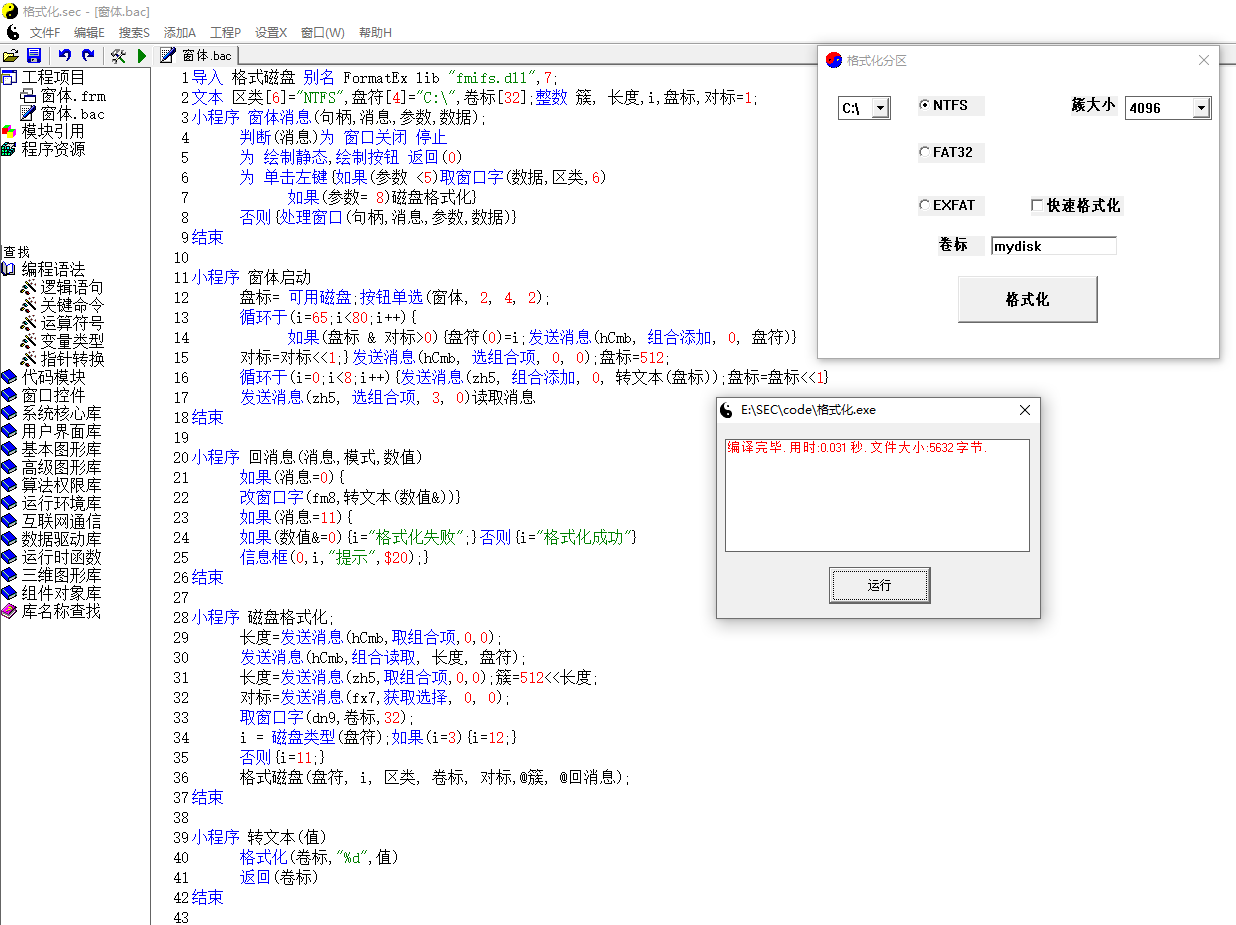Screen dimensions: 1236x925
Task: Open the 帮助H menu
Action: (375, 33)
